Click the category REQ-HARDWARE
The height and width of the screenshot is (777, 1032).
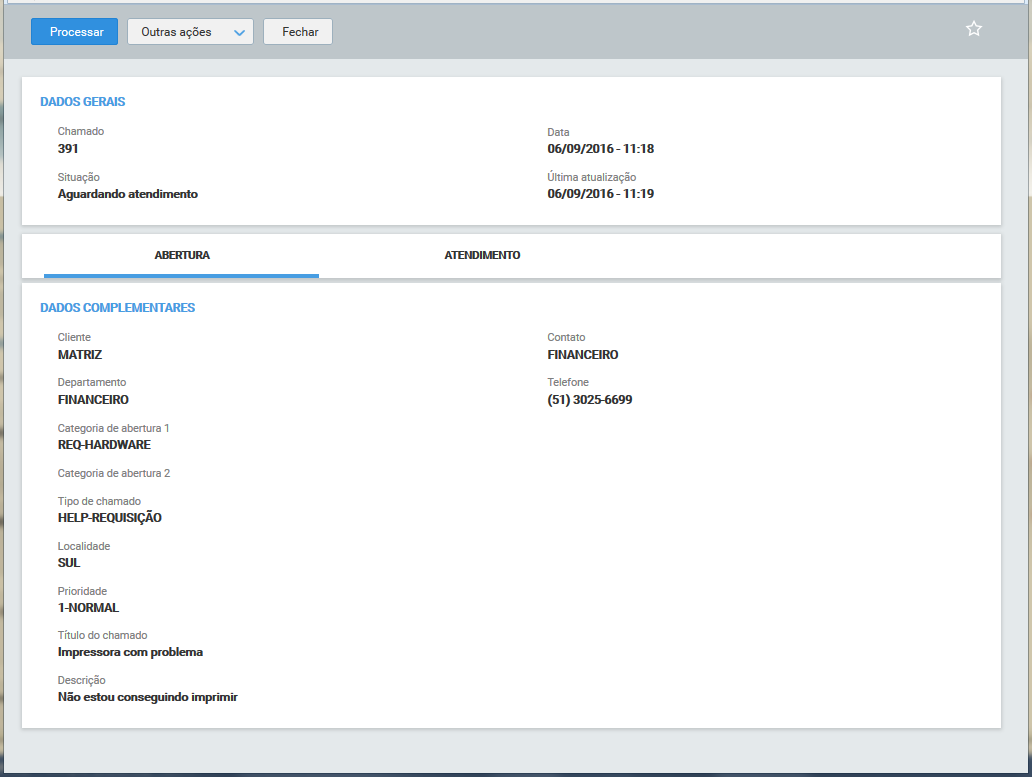coord(104,445)
